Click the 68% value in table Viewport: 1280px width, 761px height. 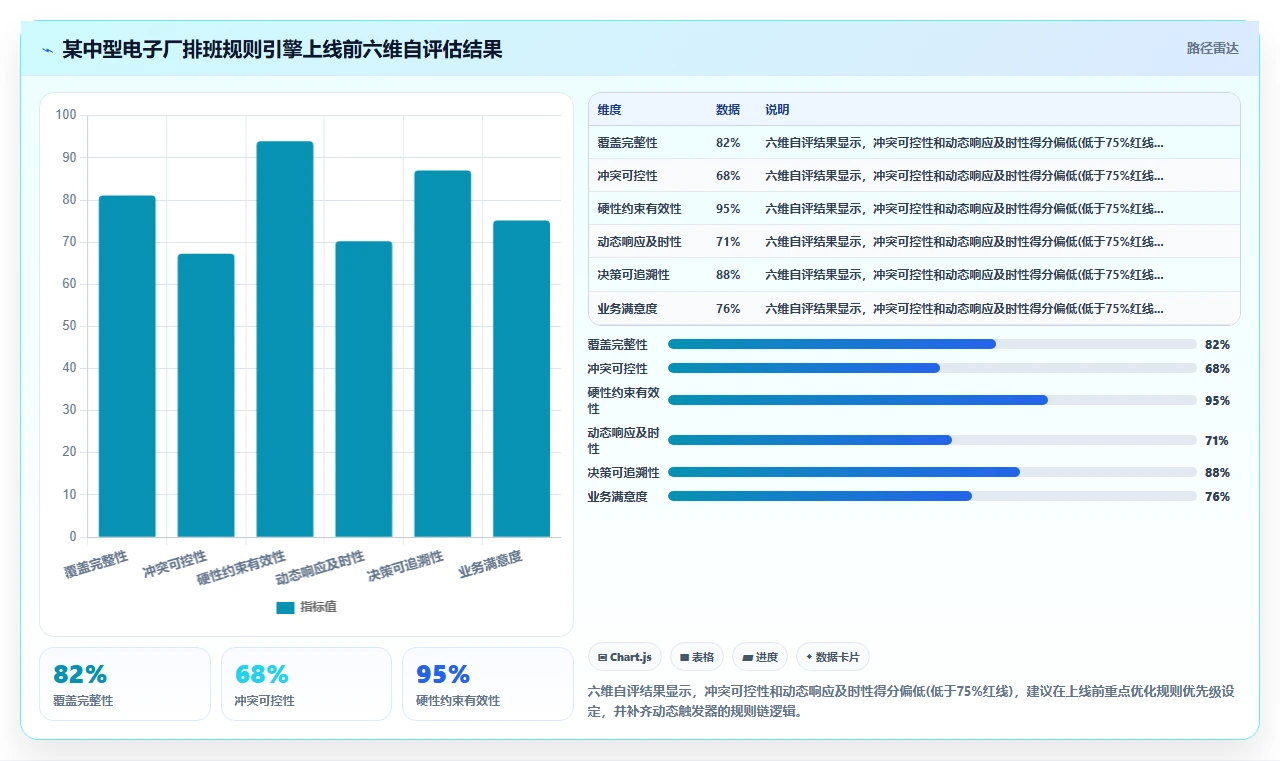click(x=728, y=176)
